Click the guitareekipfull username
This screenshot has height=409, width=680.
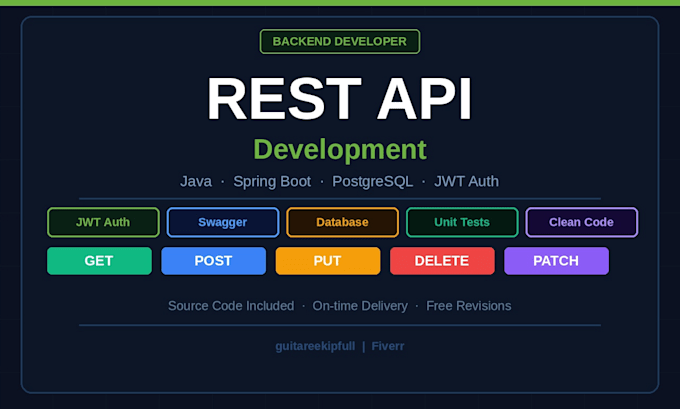click(x=315, y=346)
